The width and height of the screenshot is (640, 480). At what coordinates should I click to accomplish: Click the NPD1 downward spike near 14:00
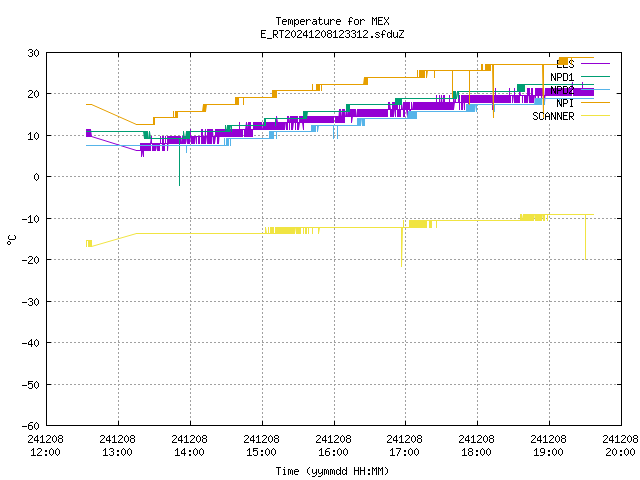click(180, 163)
